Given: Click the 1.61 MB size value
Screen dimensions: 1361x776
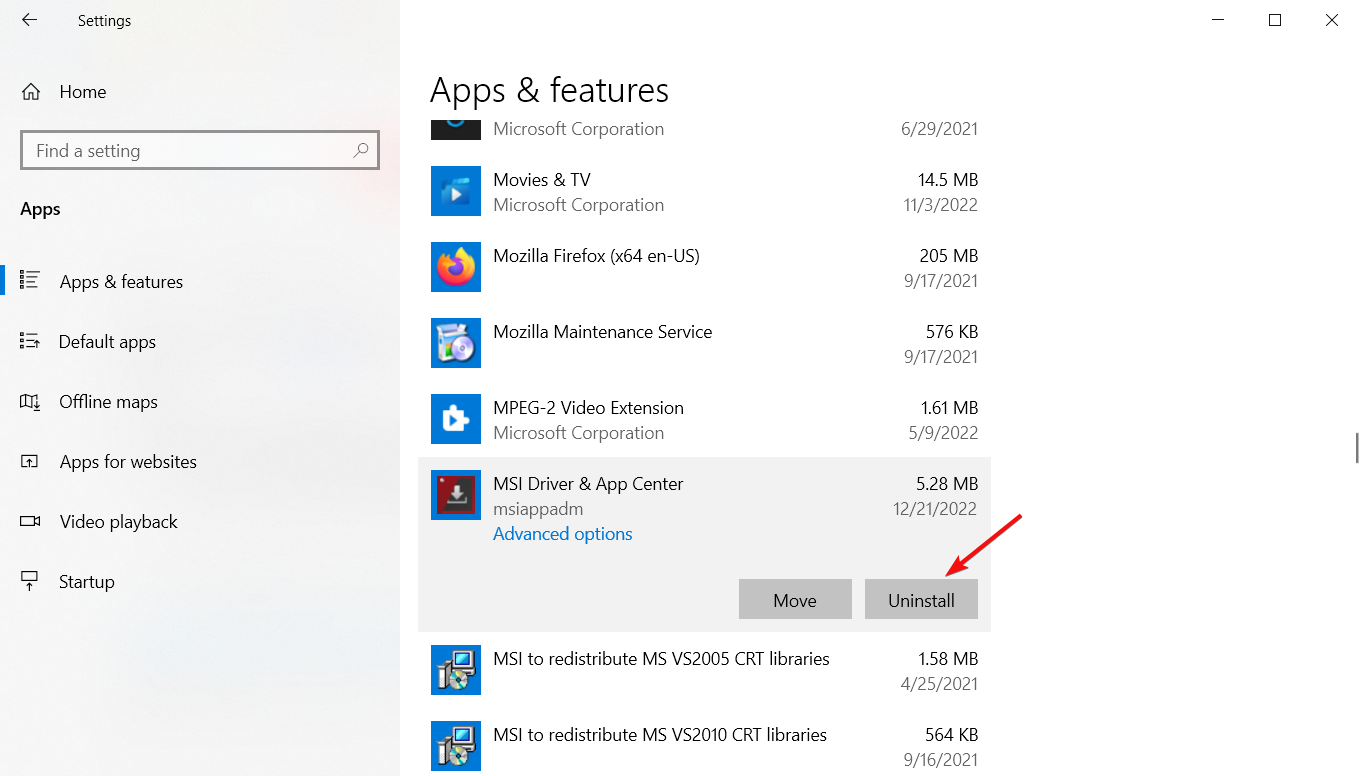Looking at the screenshot, I should (949, 408).
